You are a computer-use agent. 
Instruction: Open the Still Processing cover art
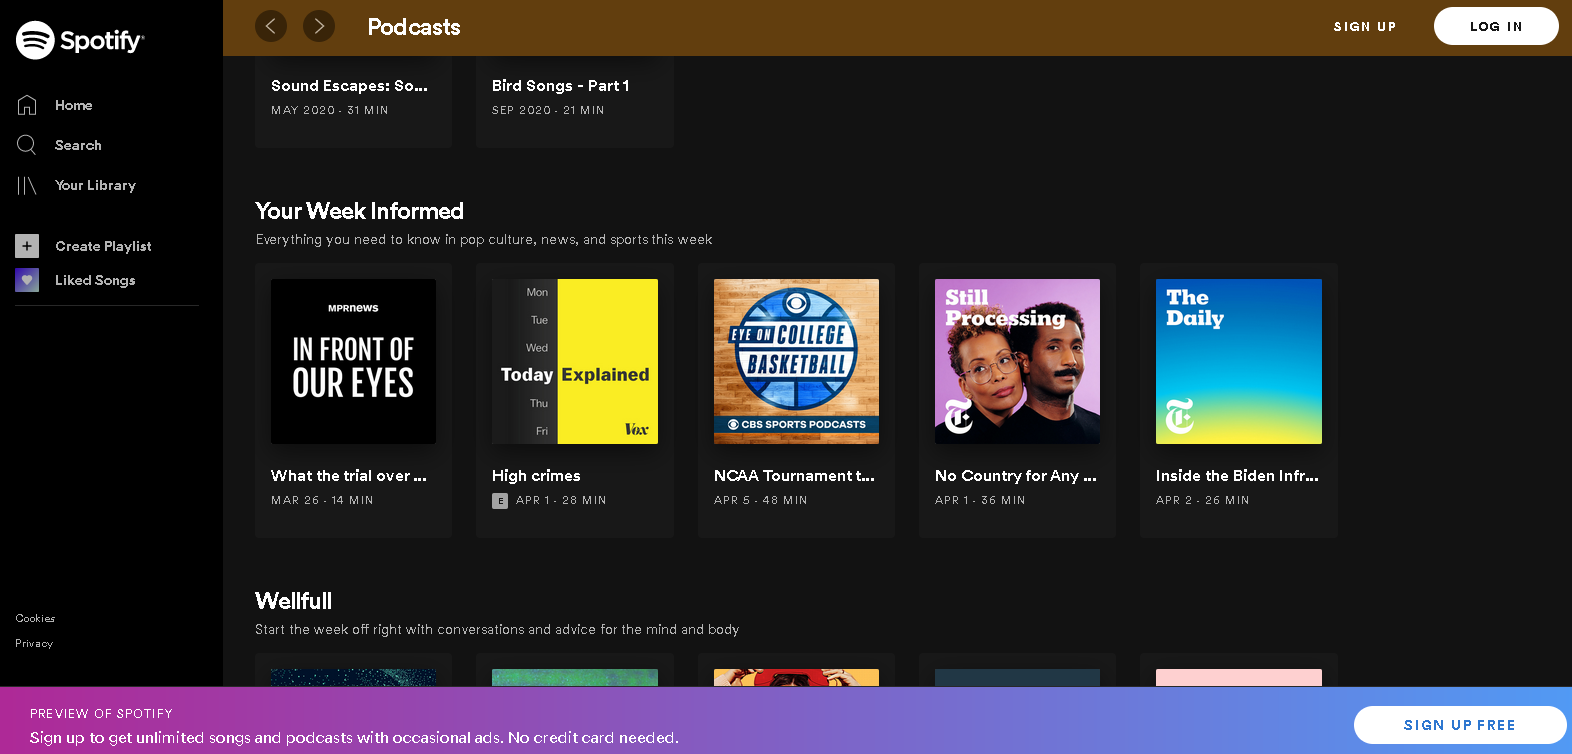pos(1017,361)
